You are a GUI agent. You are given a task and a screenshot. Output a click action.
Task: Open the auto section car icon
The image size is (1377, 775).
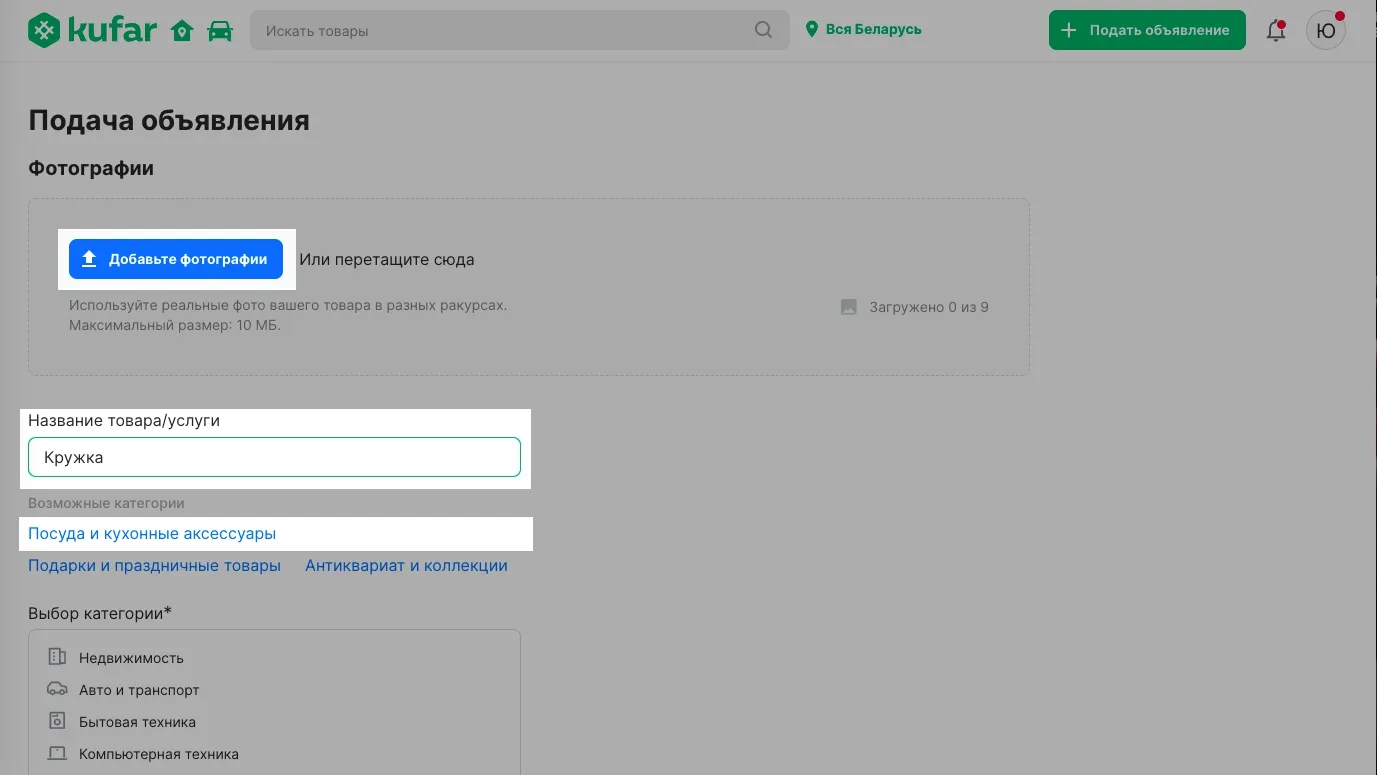coord(220,31)
